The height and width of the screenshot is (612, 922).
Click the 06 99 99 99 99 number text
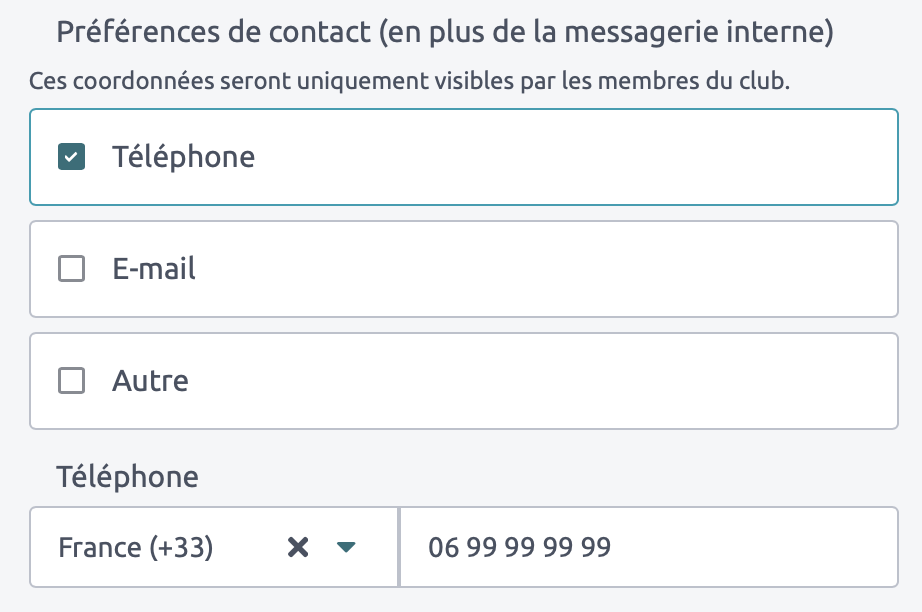tap(519, 547)
